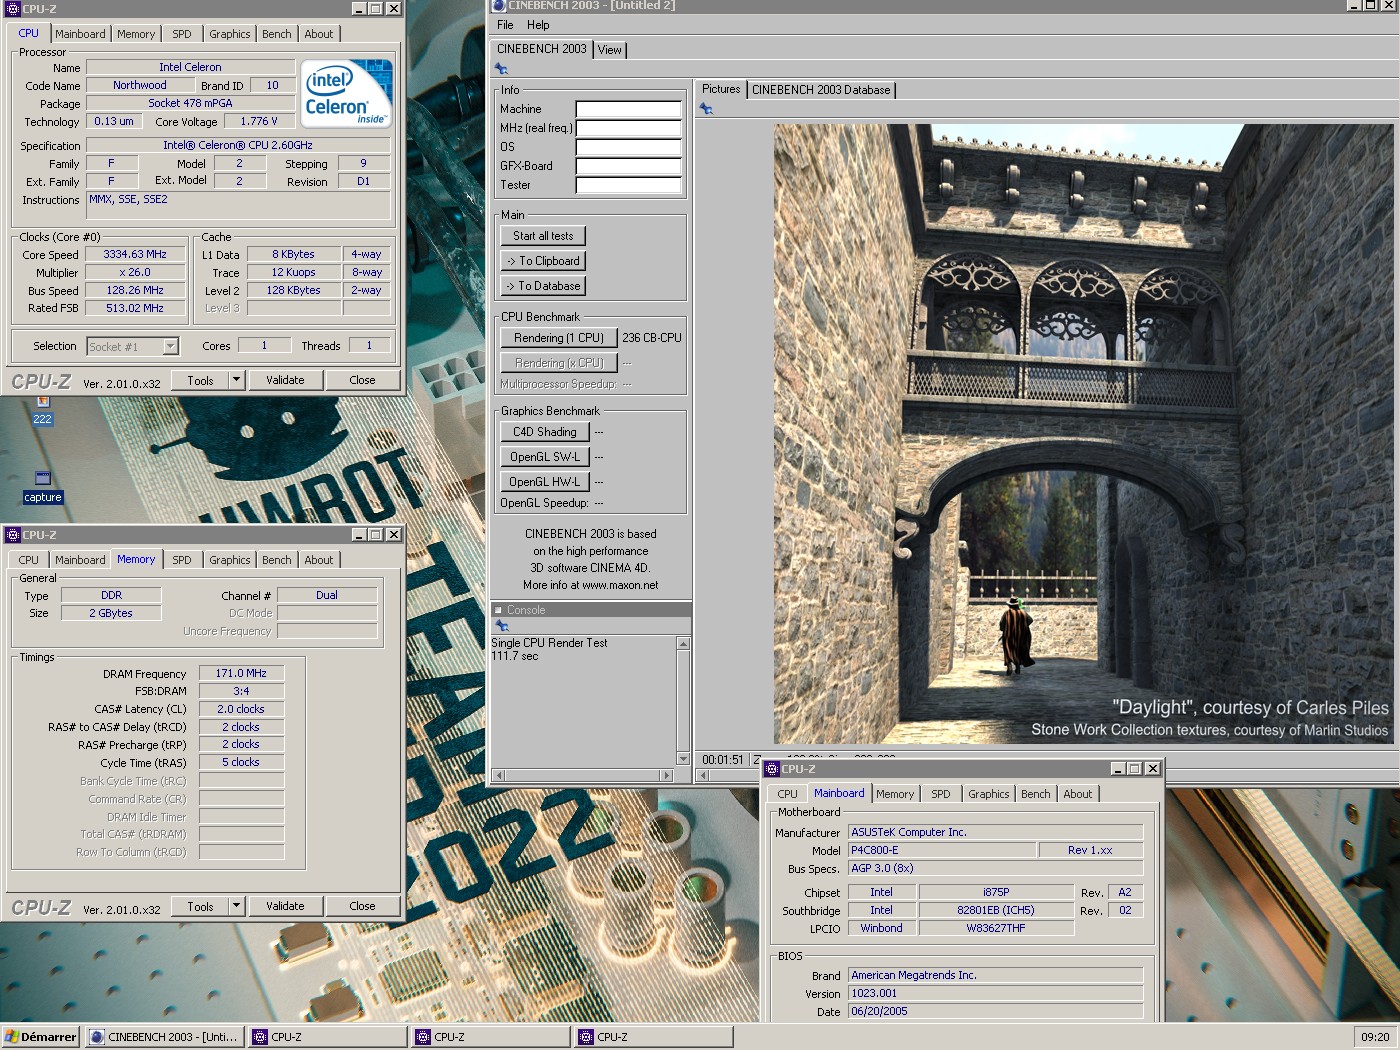Click the 3334.63 MHz core speed value
1400x1050 pixels.
point(135,254)
